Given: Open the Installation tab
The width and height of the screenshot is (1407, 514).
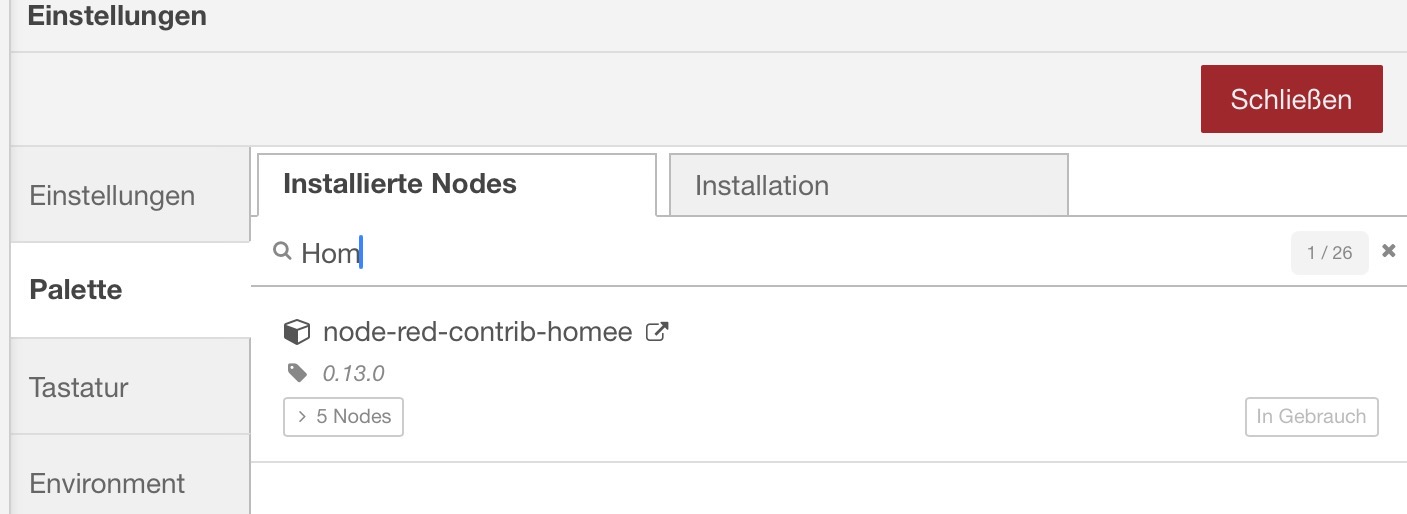Looking at the screenshot, I should (x=762, y=186).
